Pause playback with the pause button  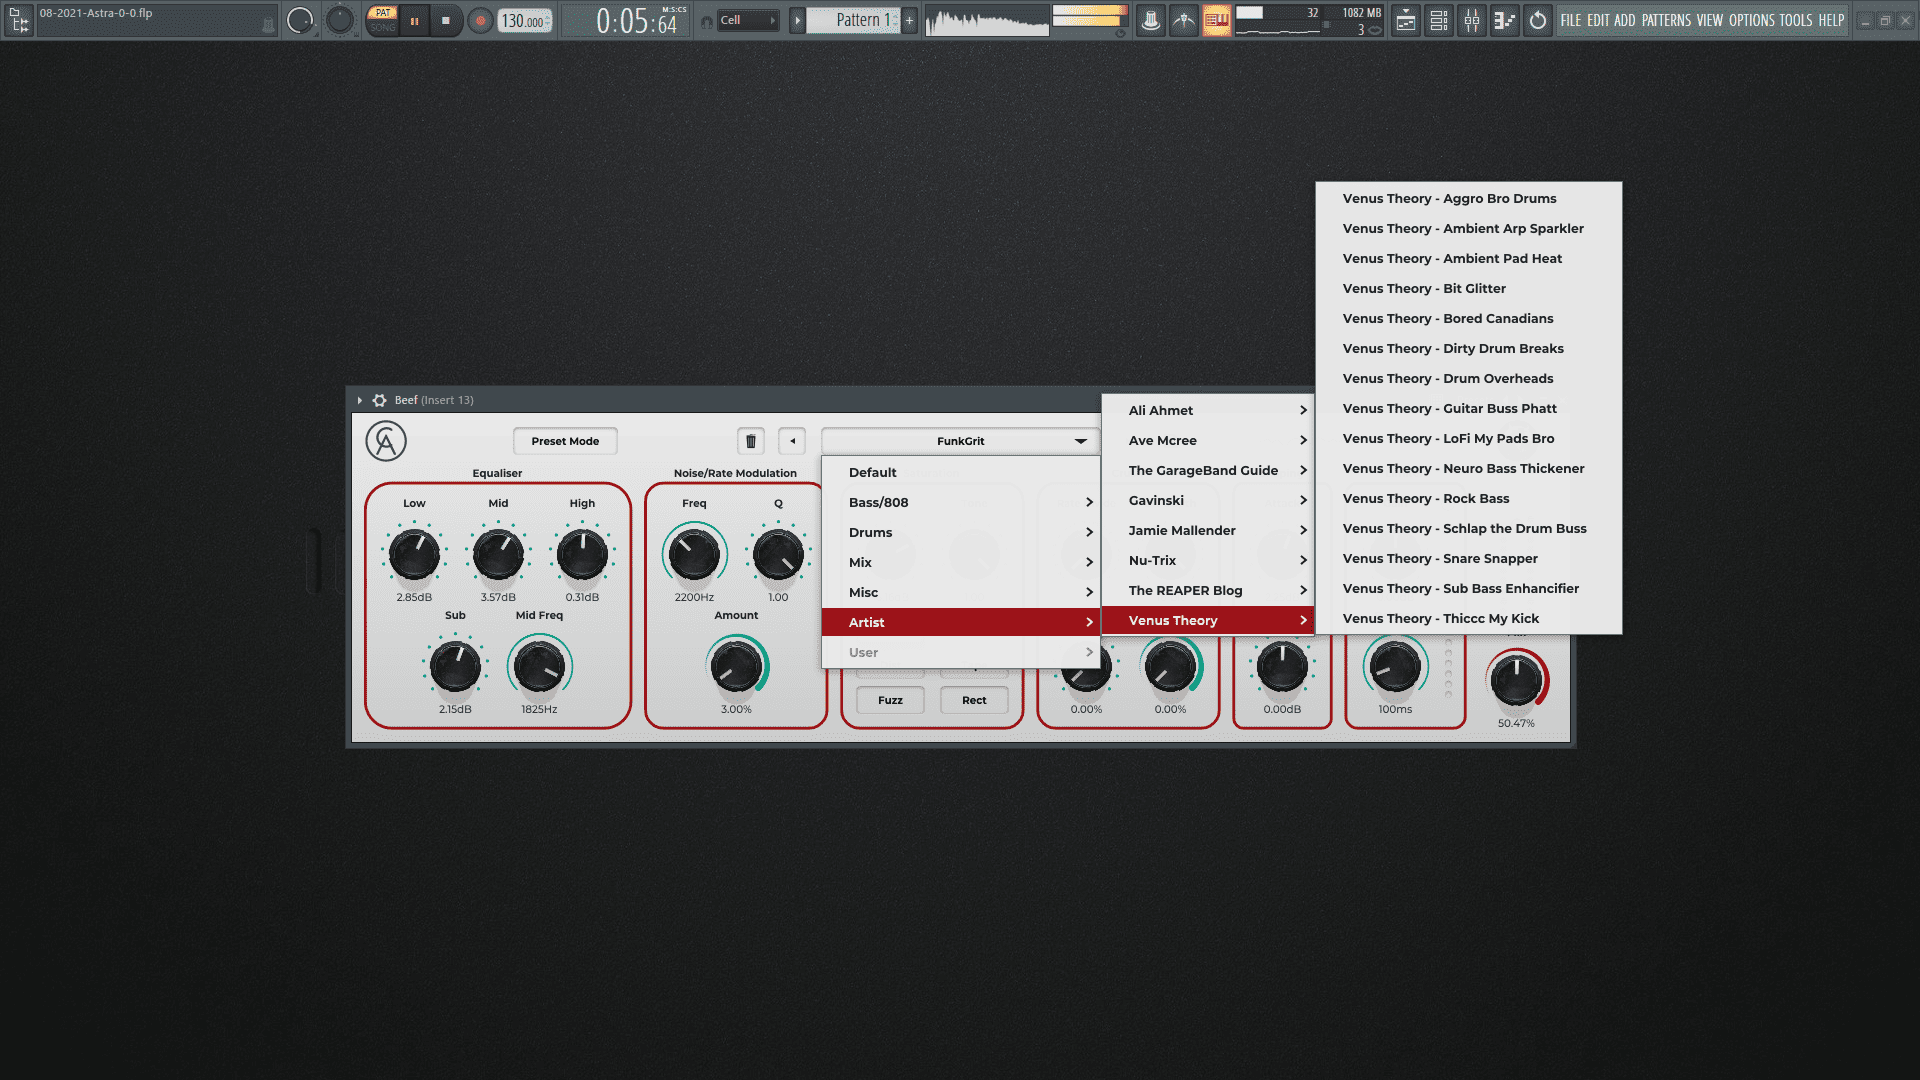pyautogui.click(x=414, y=20)
